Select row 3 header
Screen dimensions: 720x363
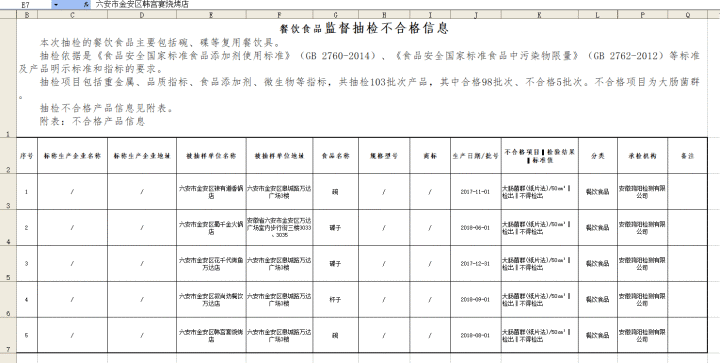point(8,192)
